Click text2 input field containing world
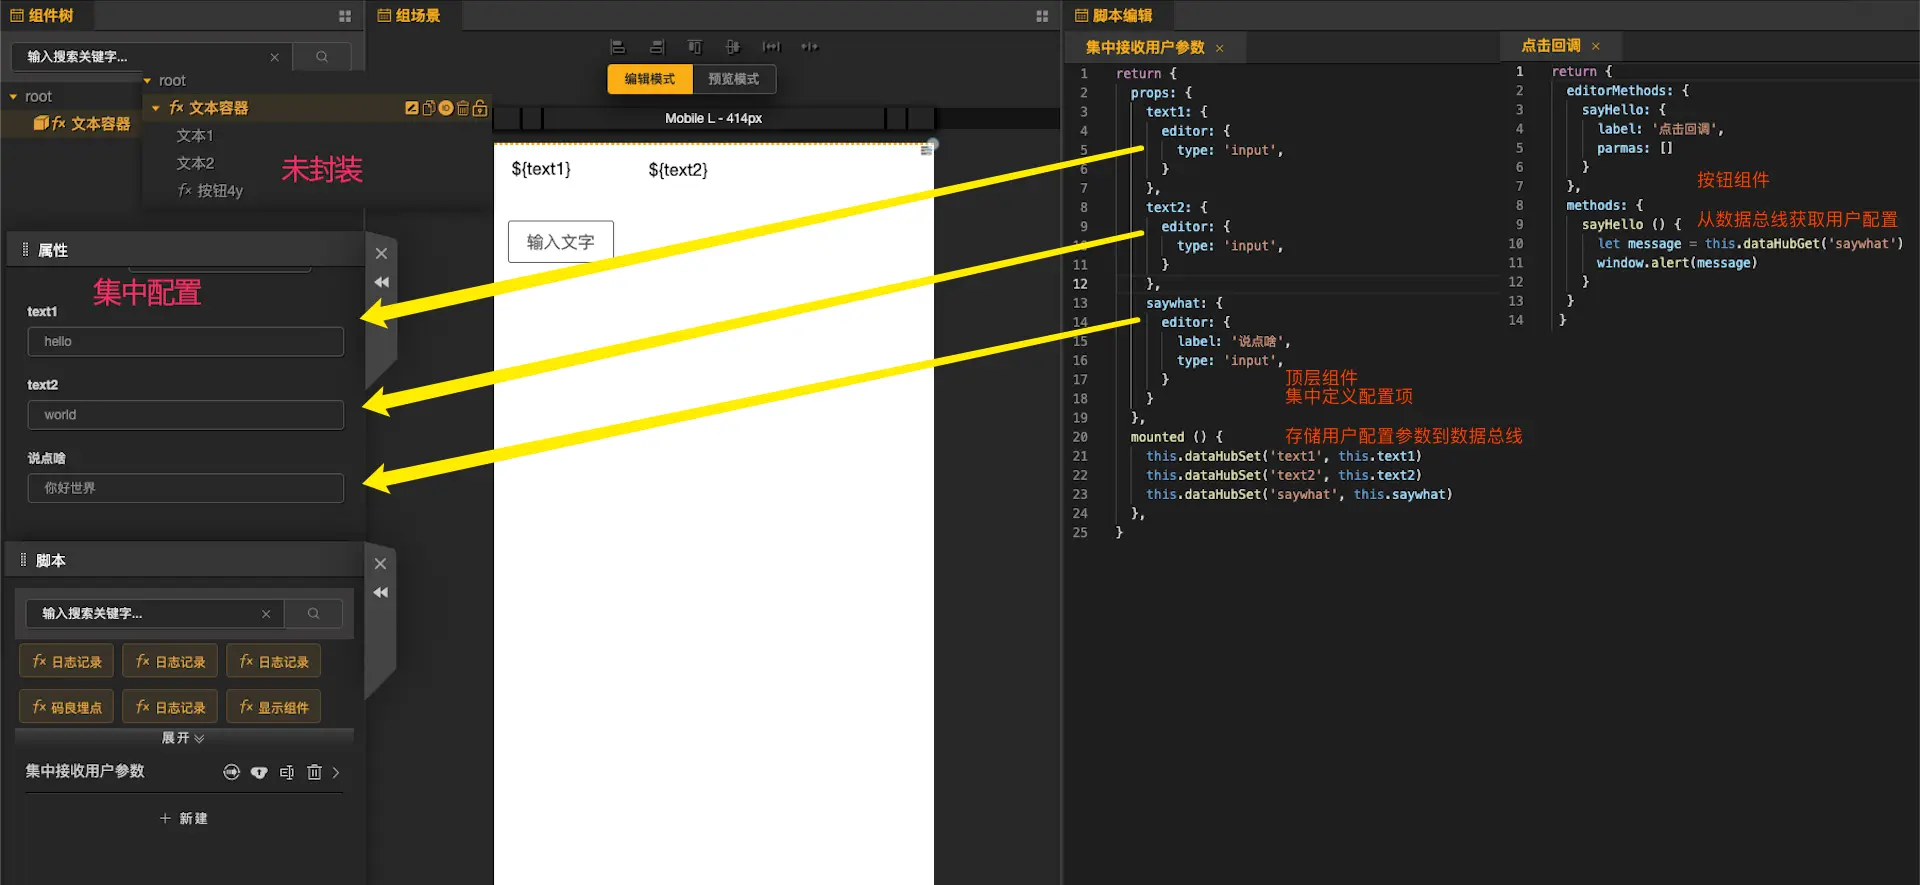 186,415
